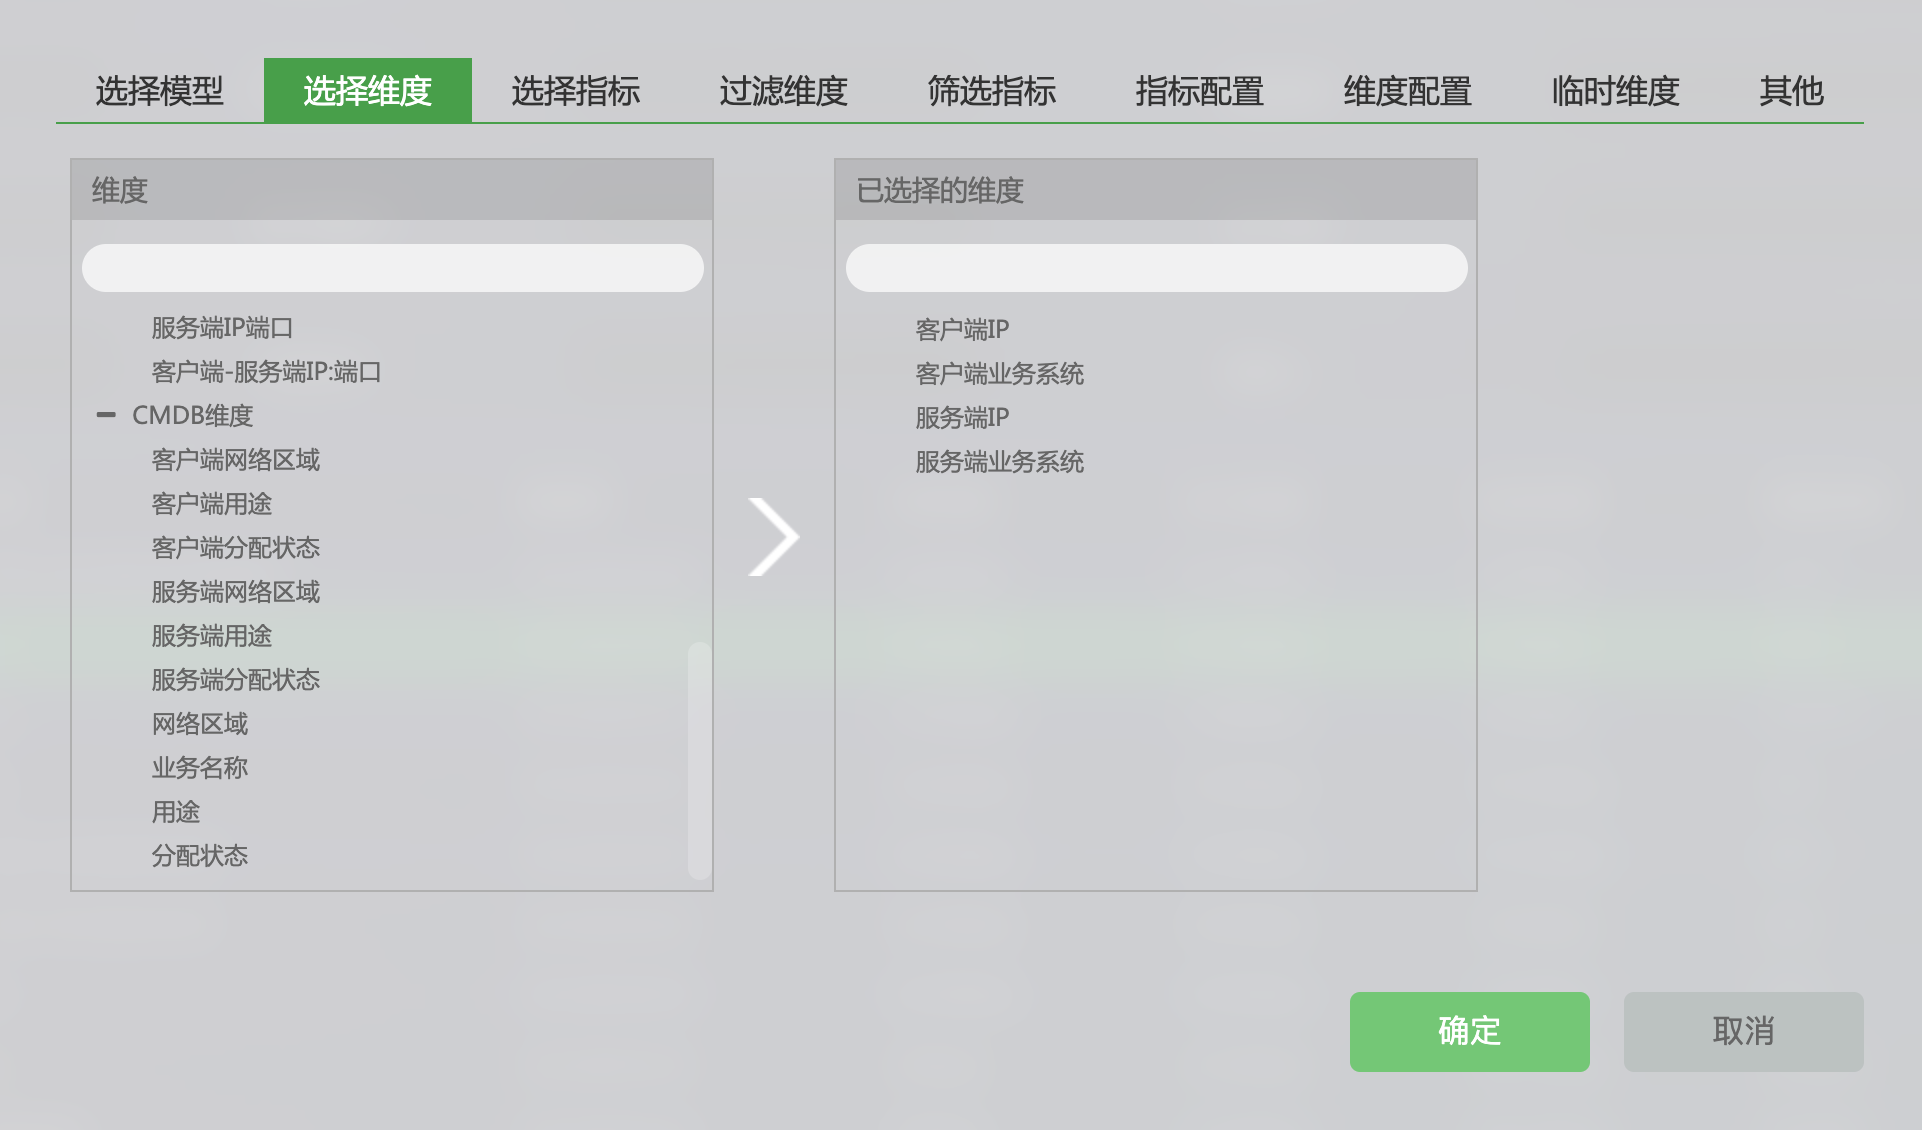Image resolution: width=1922 pixels, height=1130 pixels.
Task: Select 业务名称 in the dimension tree
Action: [200, 768]
